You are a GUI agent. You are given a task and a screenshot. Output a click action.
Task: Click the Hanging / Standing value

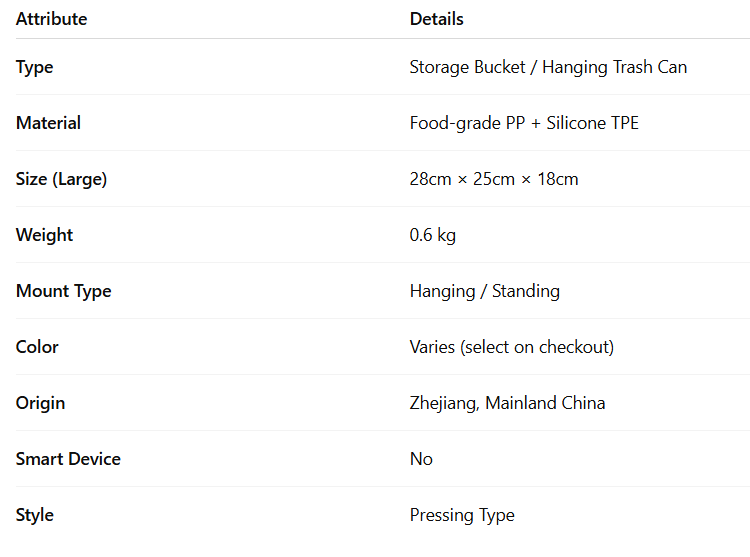(x=485, y=291)
